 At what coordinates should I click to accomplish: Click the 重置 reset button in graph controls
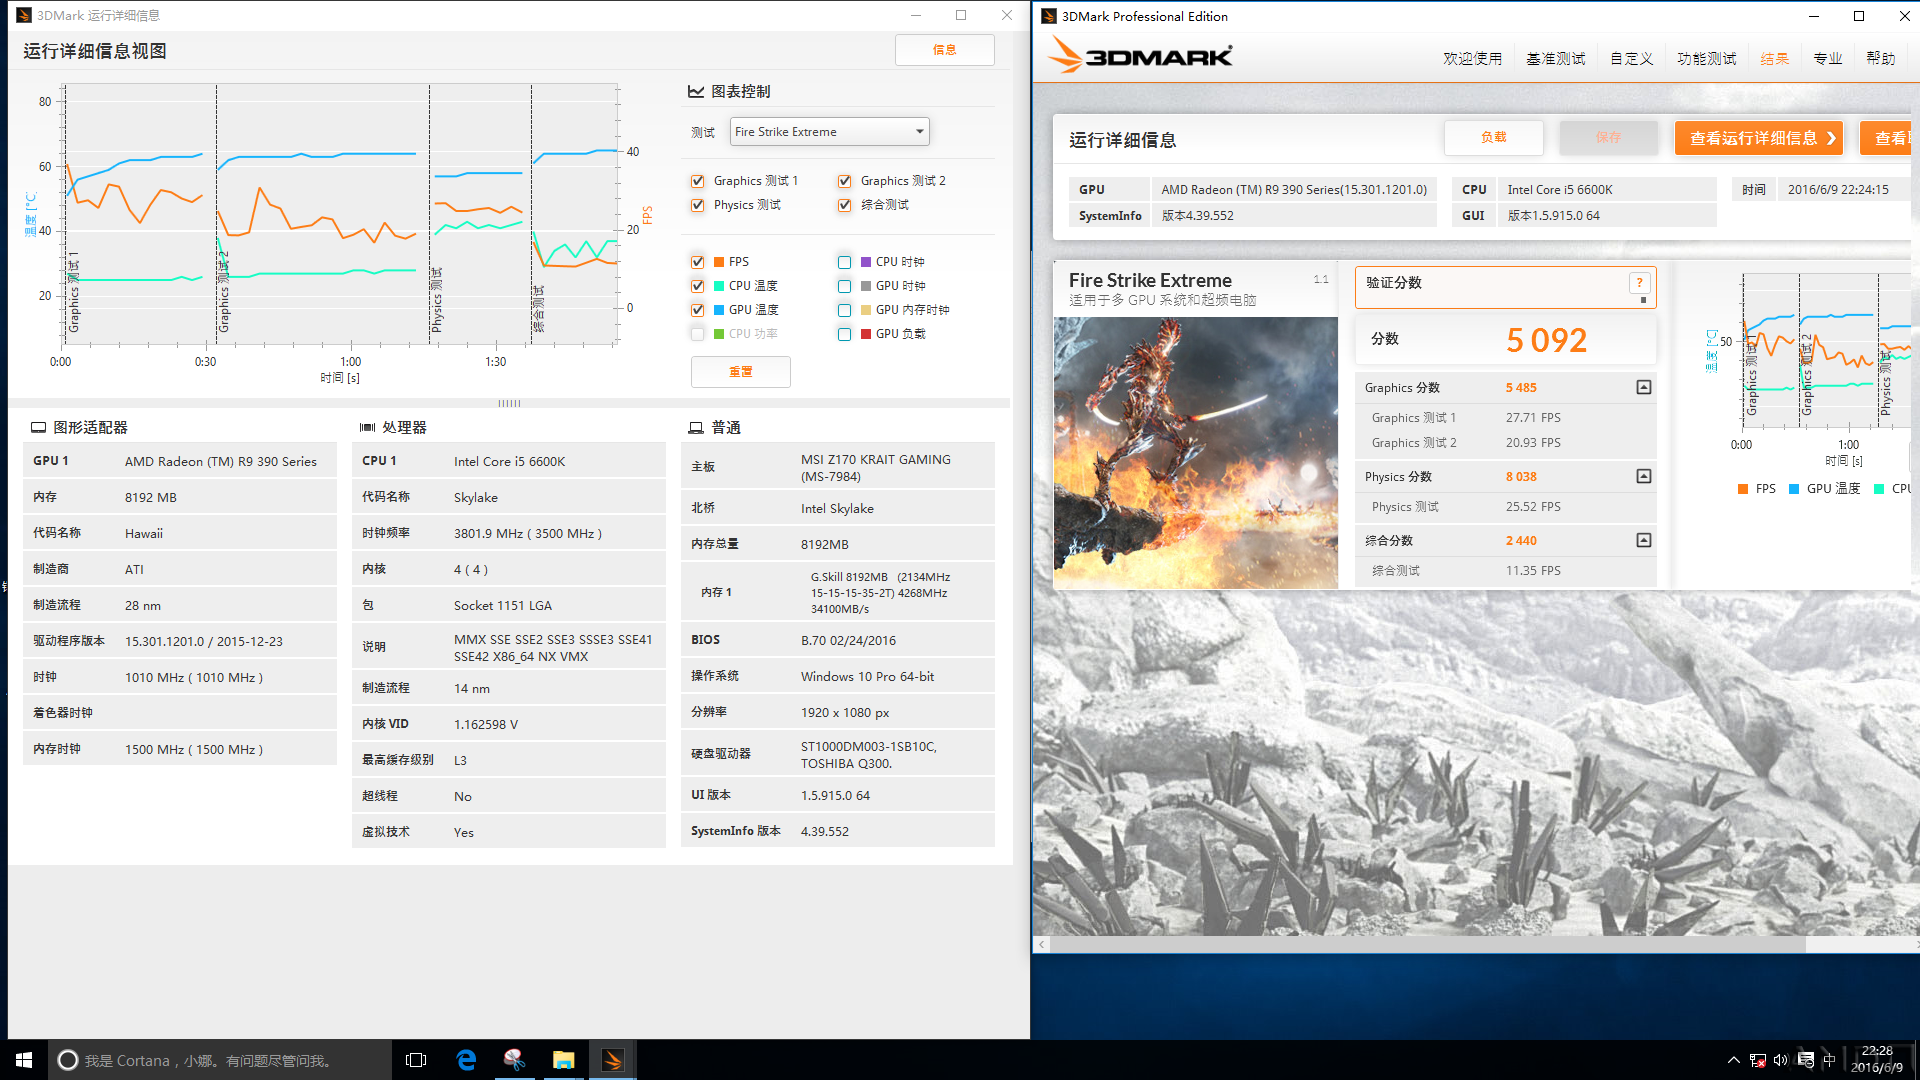pyautogui.click(x=741, y=371)
